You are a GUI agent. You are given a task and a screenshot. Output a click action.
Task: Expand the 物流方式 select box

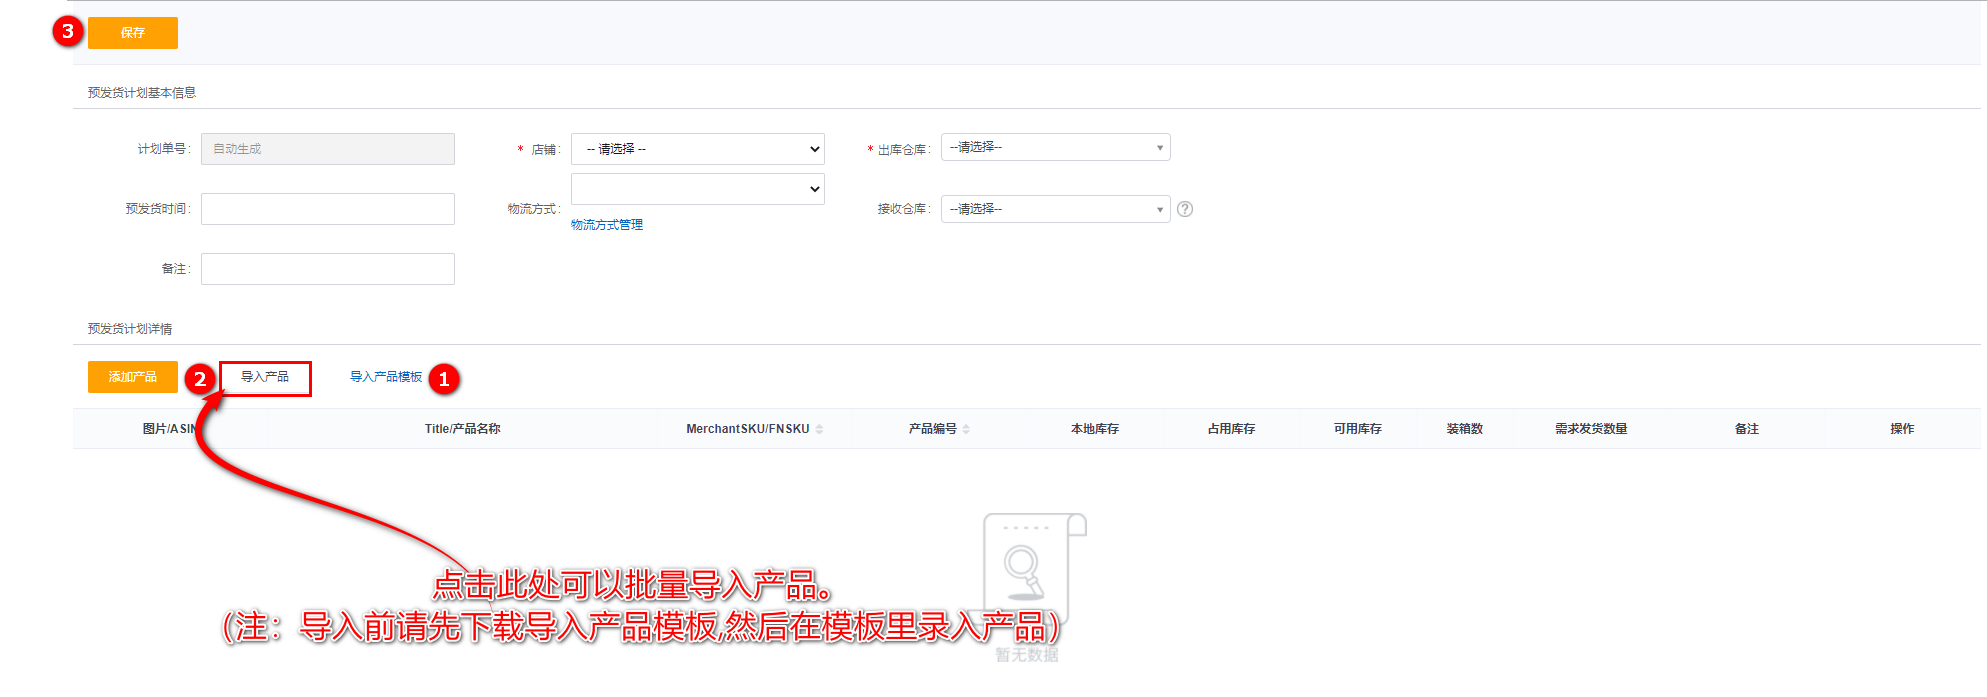(x=697, y=189)
